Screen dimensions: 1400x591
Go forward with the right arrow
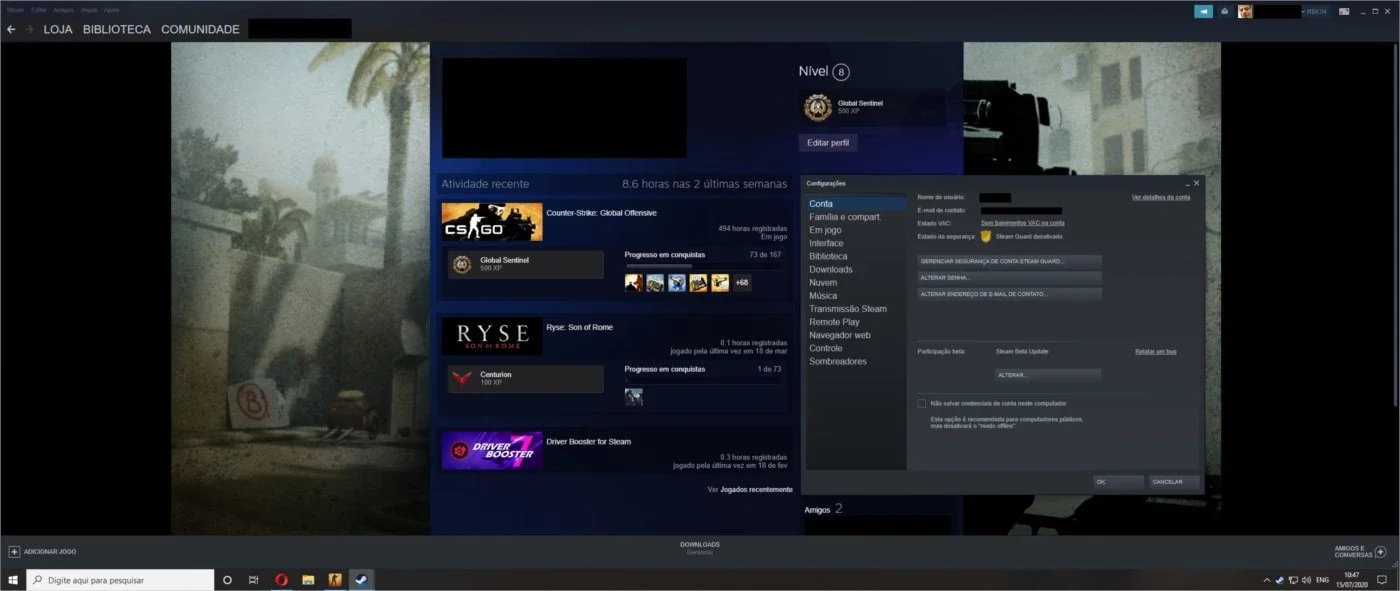click(x=29, y=29)
